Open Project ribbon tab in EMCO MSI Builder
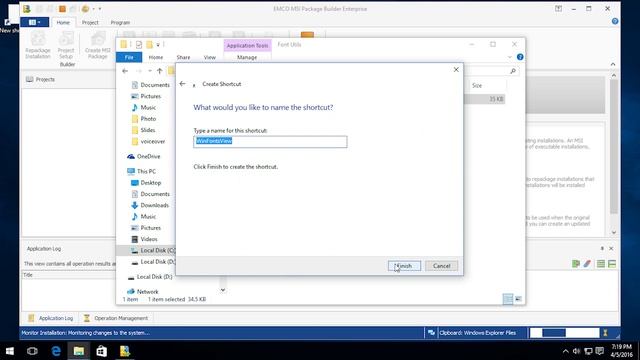Viewport: 640px width, 360px height. 90,22
